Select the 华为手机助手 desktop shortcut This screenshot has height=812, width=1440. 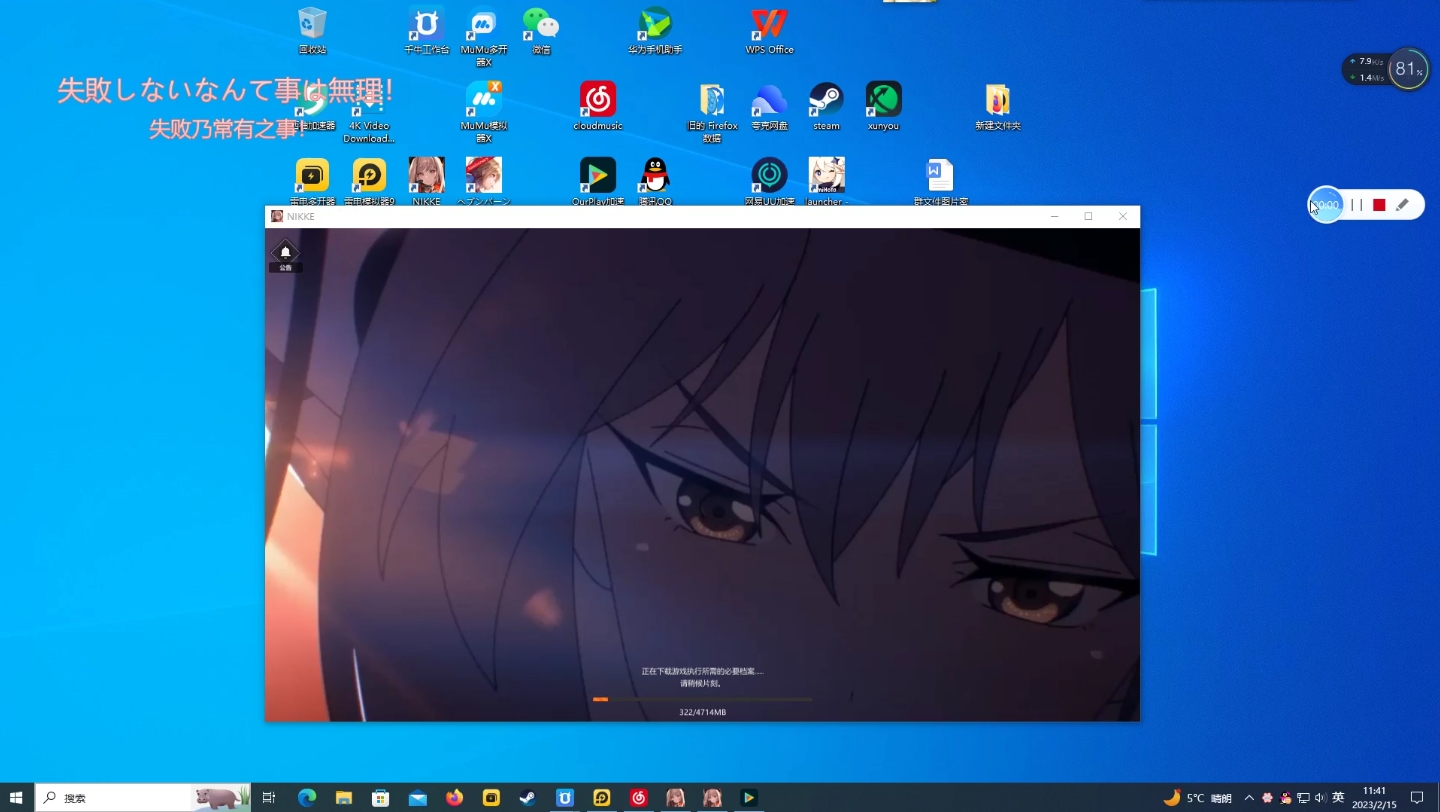click(655, 31)
